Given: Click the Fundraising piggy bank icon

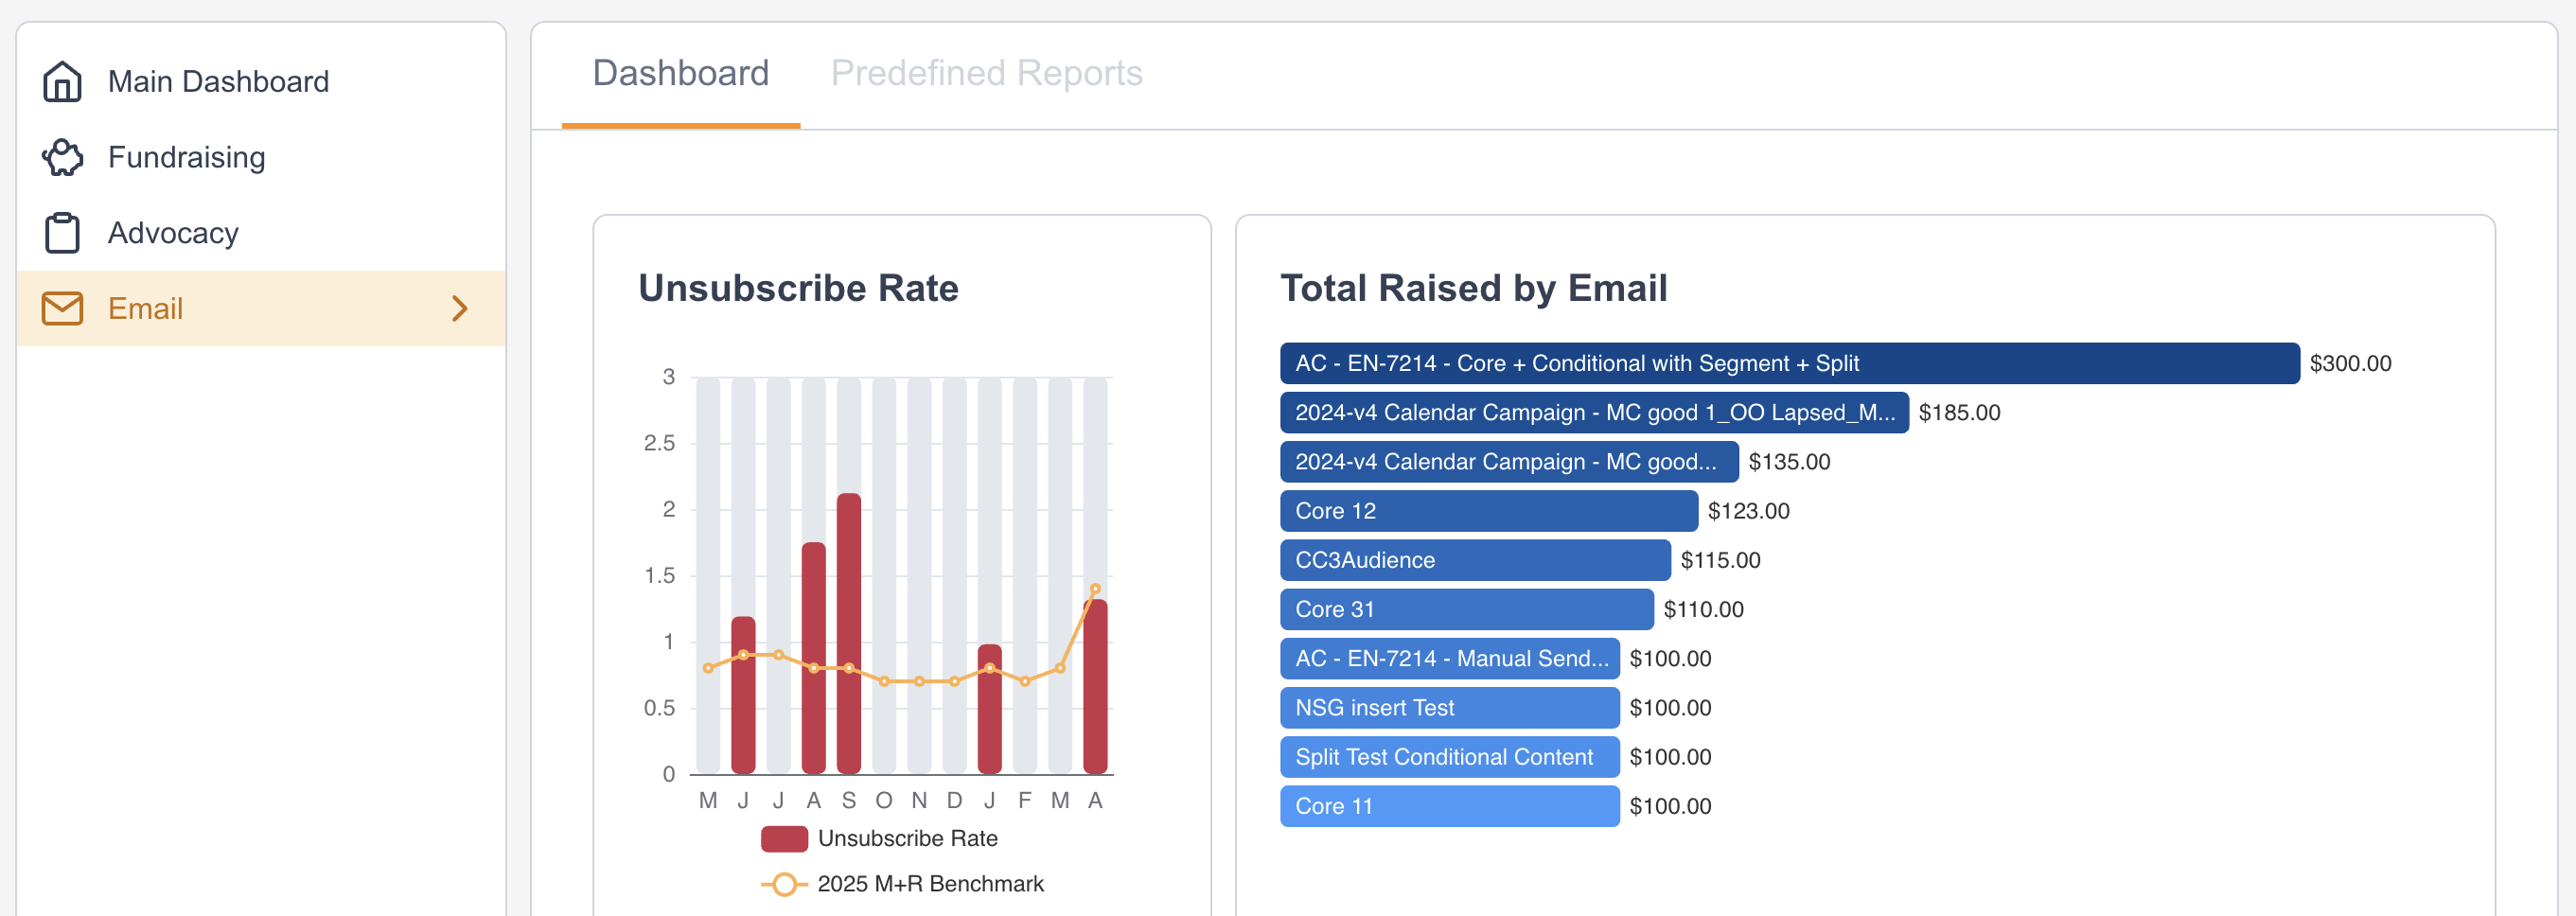Looking at the screenshot, I should click(62, 157).
